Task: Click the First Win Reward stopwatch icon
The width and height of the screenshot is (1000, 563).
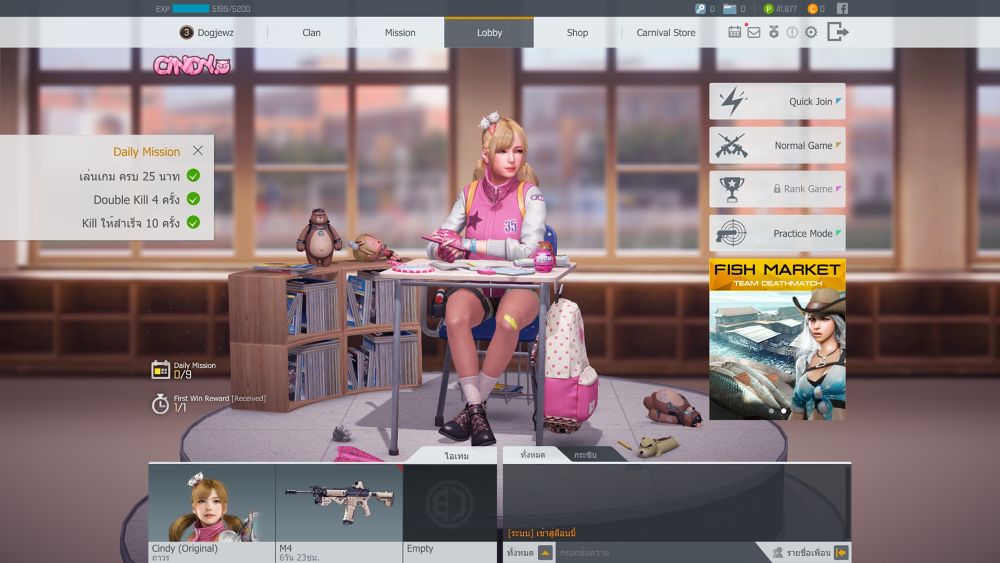Action: [160, 403]
